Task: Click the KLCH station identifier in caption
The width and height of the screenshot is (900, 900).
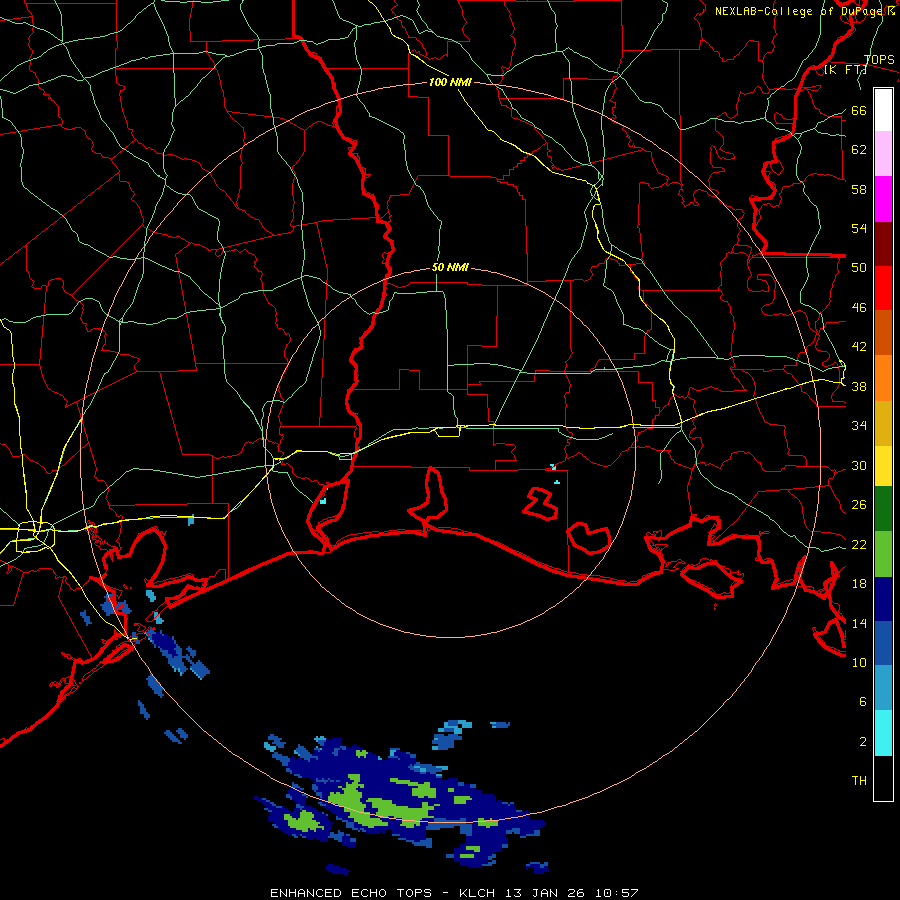Action: (477, 893)
